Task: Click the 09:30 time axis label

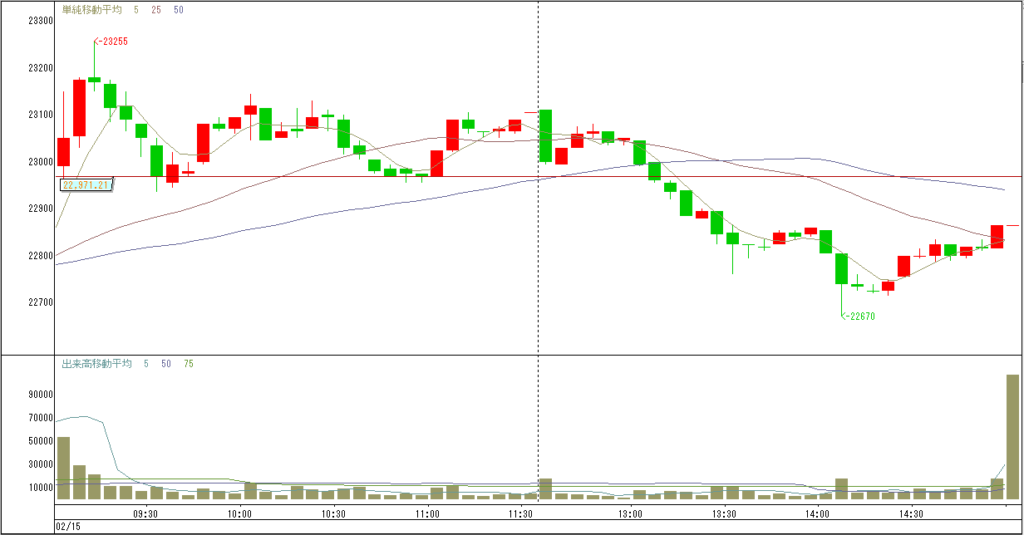Action: [146, 514]
